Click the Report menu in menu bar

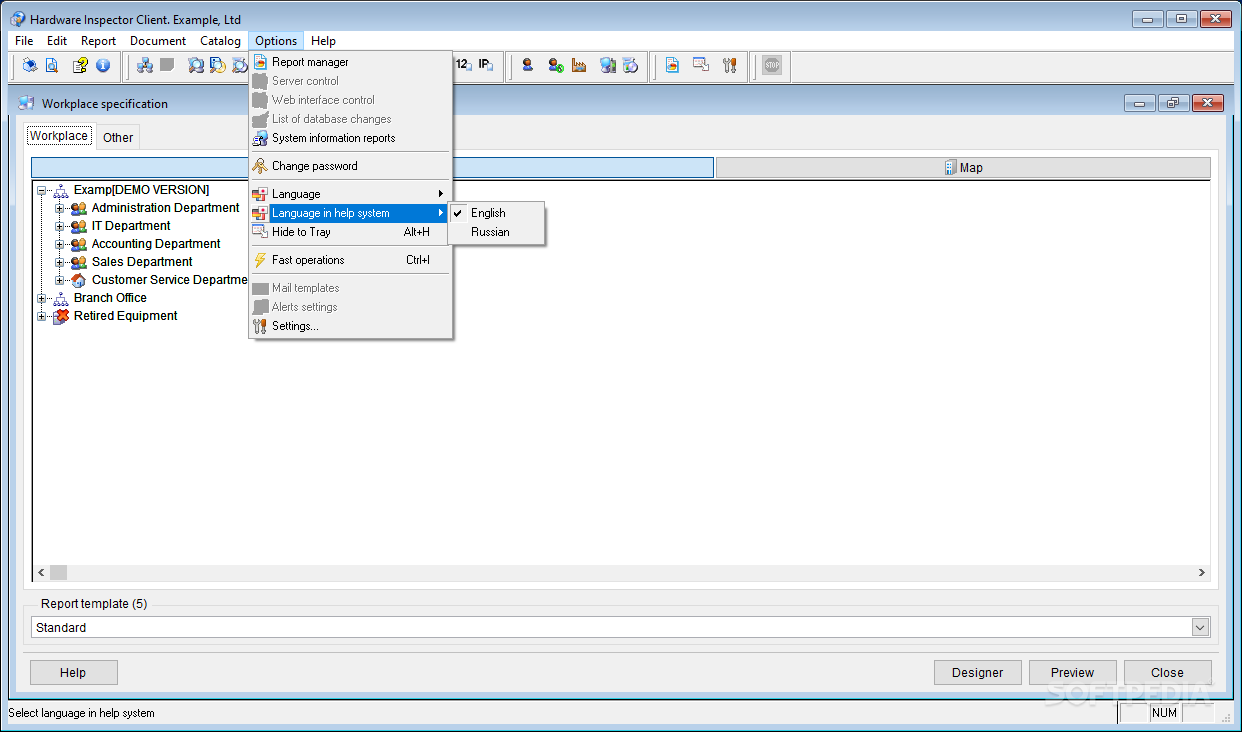click(x=99, y=41)
